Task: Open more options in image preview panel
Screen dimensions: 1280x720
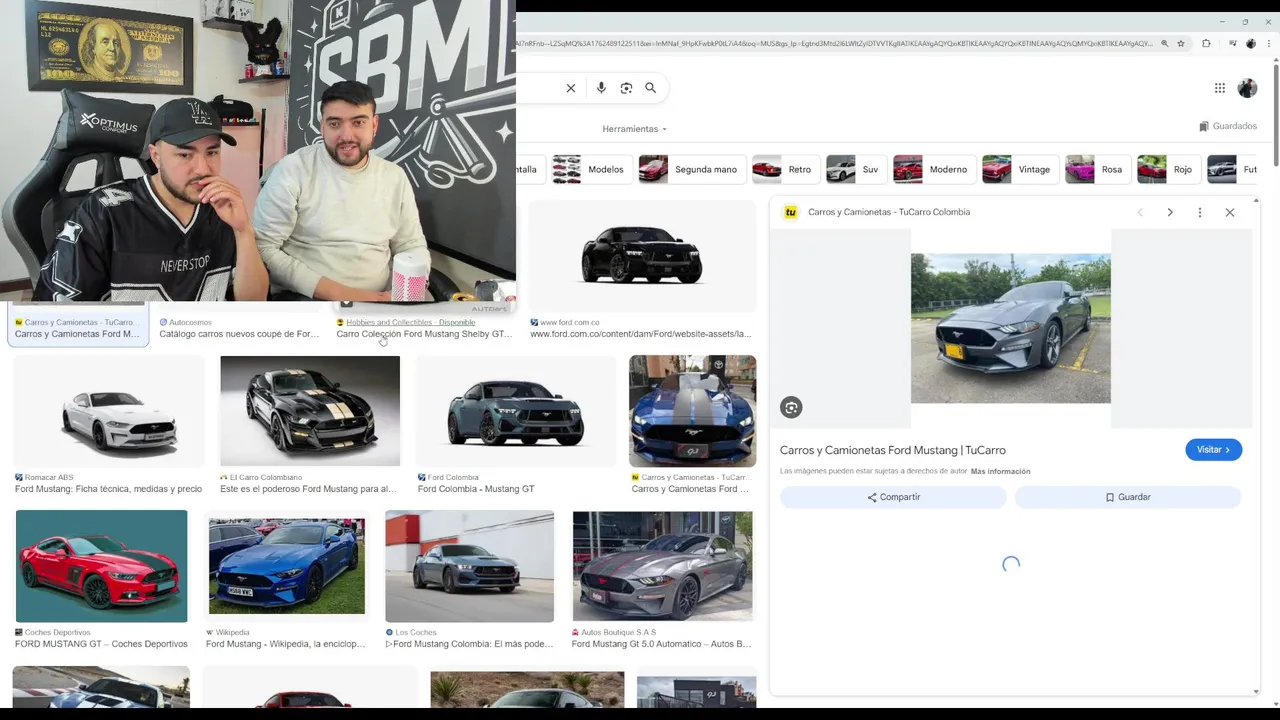Action: 1200,212
